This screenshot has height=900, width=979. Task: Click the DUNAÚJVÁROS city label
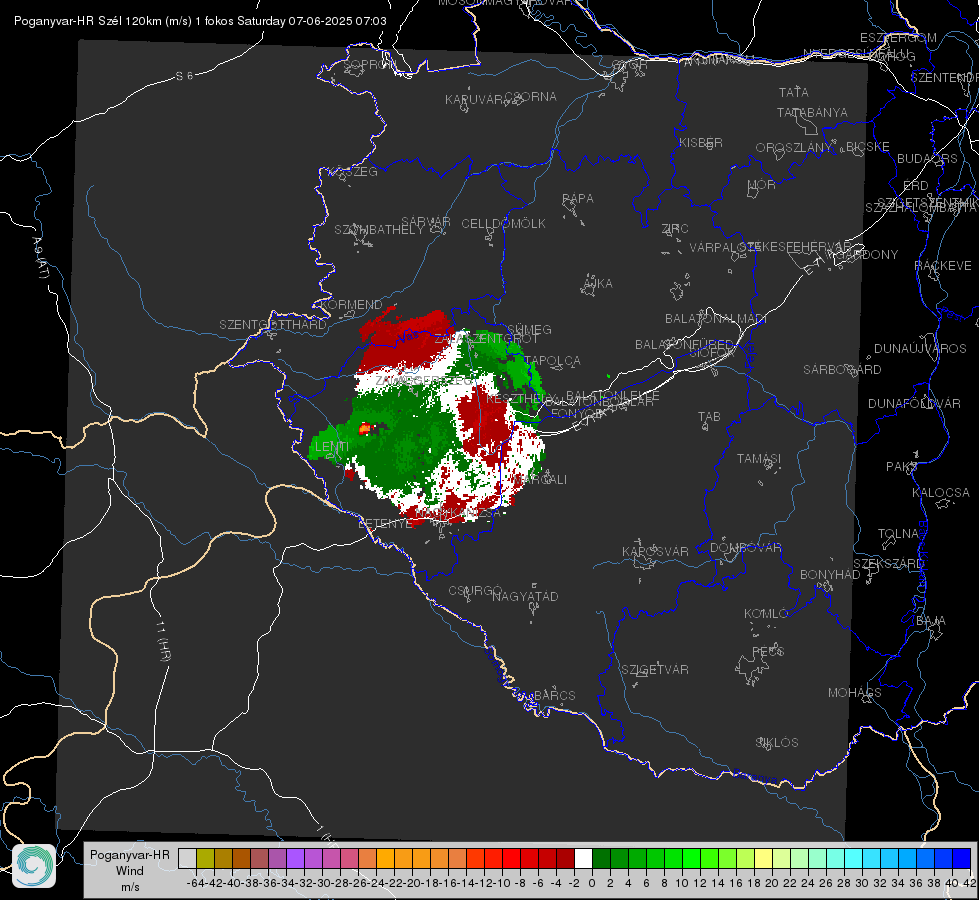coord(920,349)
